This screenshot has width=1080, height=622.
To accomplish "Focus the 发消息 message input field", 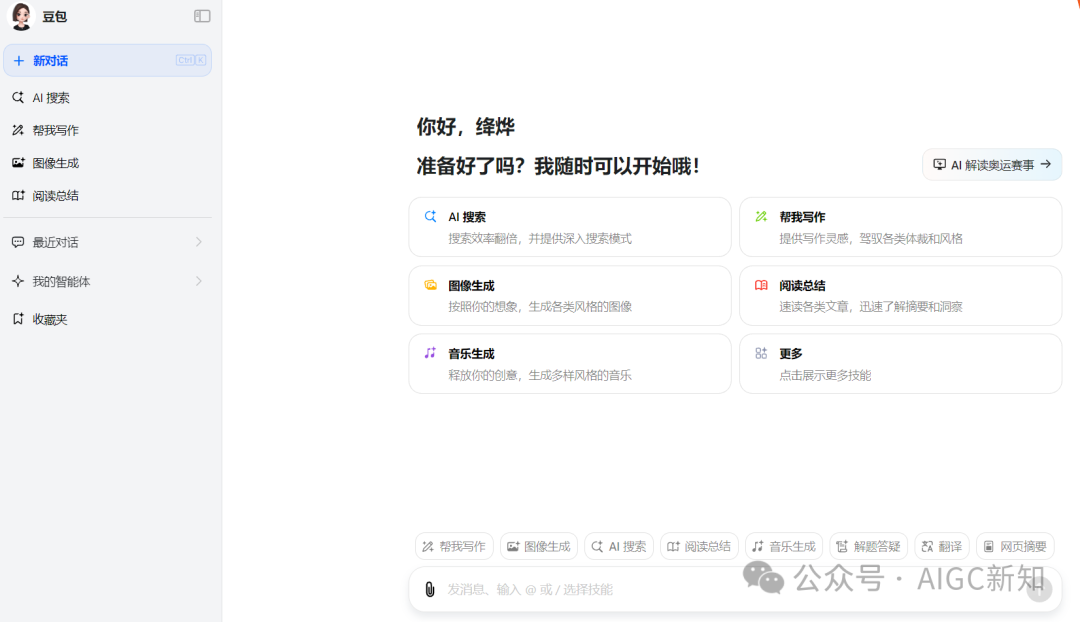I will pos(735,589).
